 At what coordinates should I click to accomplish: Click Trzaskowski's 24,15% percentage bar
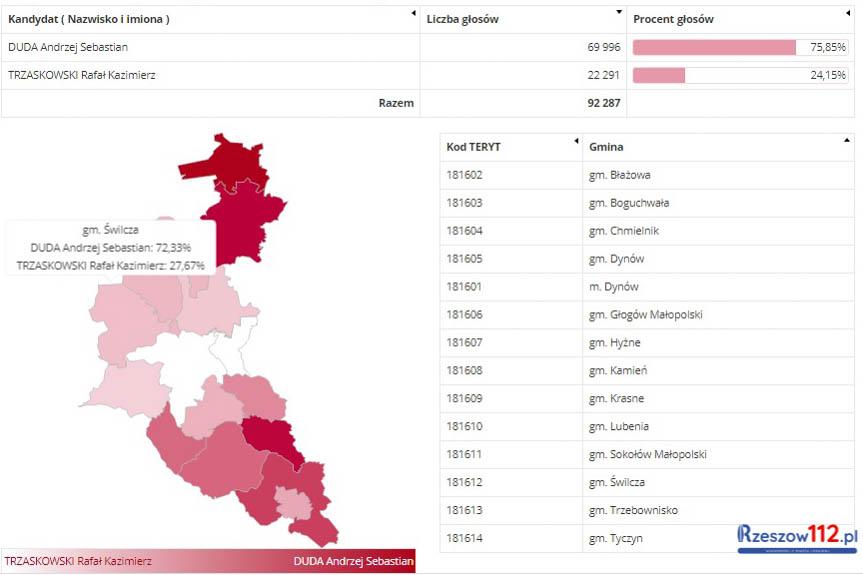(659, 75)
